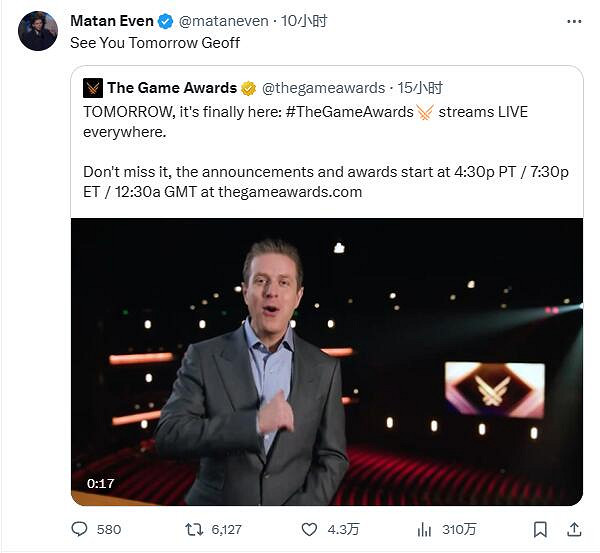Click Matan Even's profile avatar

pyautogui.click(x=38, y=31)
